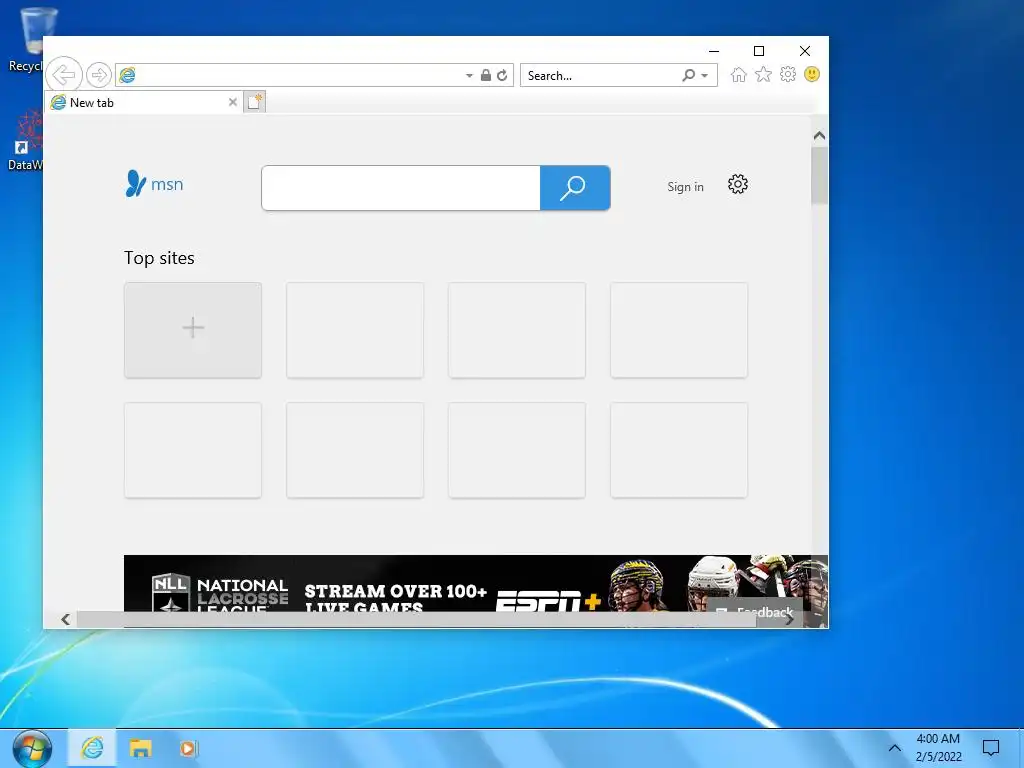Viewport: 1024px width, 768px height.
Task: Open Favorites with the star icon
Action: point(763,74)
